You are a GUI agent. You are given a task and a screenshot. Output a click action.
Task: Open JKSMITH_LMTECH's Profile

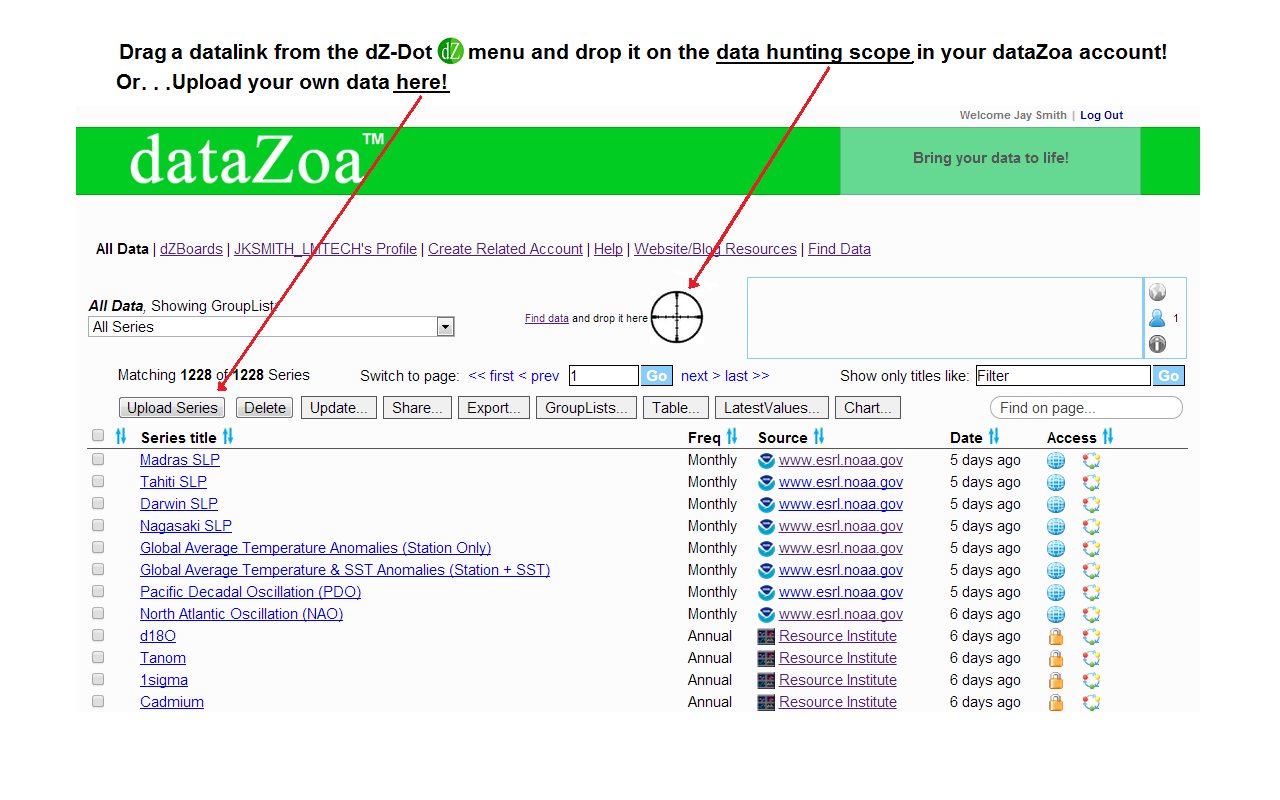click(x=325, y=249)
